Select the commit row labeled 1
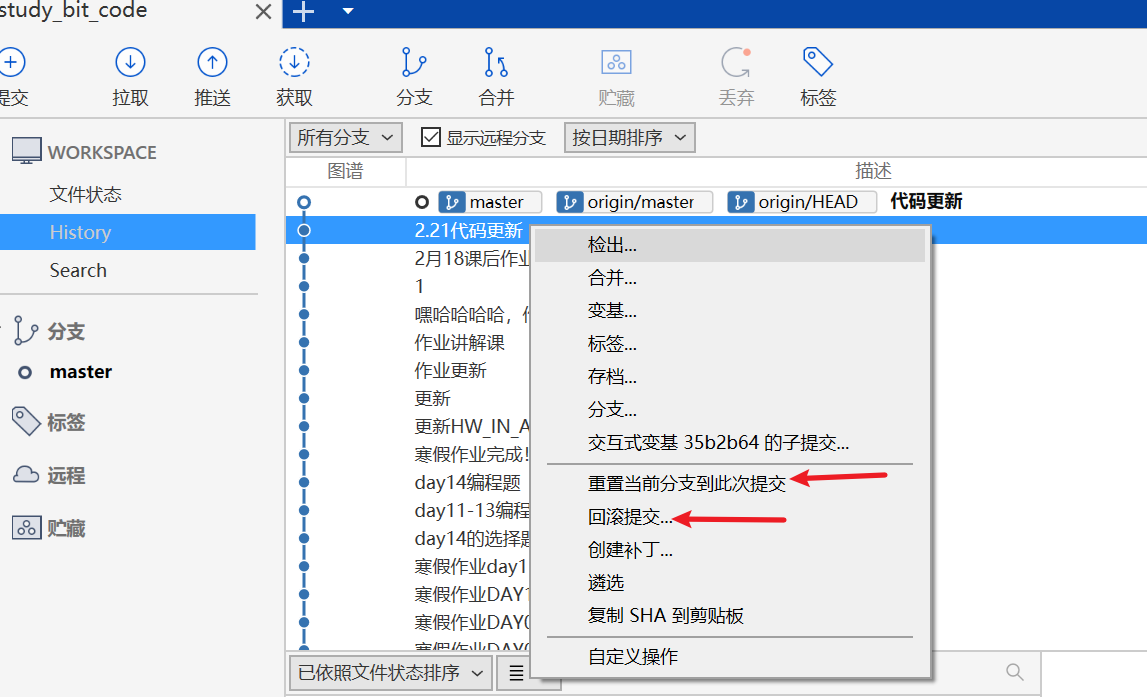This screenshot has width=1147, height=697. point(419,286)
